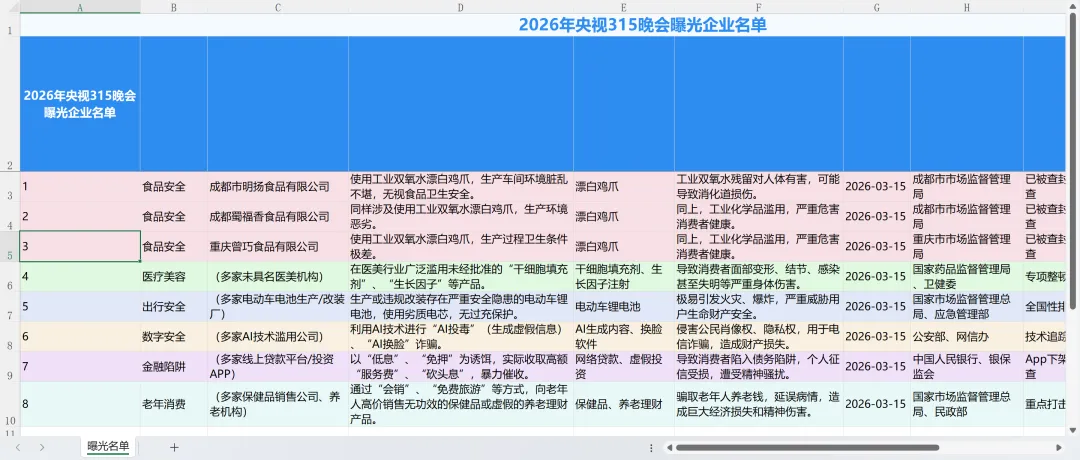Click the three-dot scrollbar split handle

pos(652,448)
